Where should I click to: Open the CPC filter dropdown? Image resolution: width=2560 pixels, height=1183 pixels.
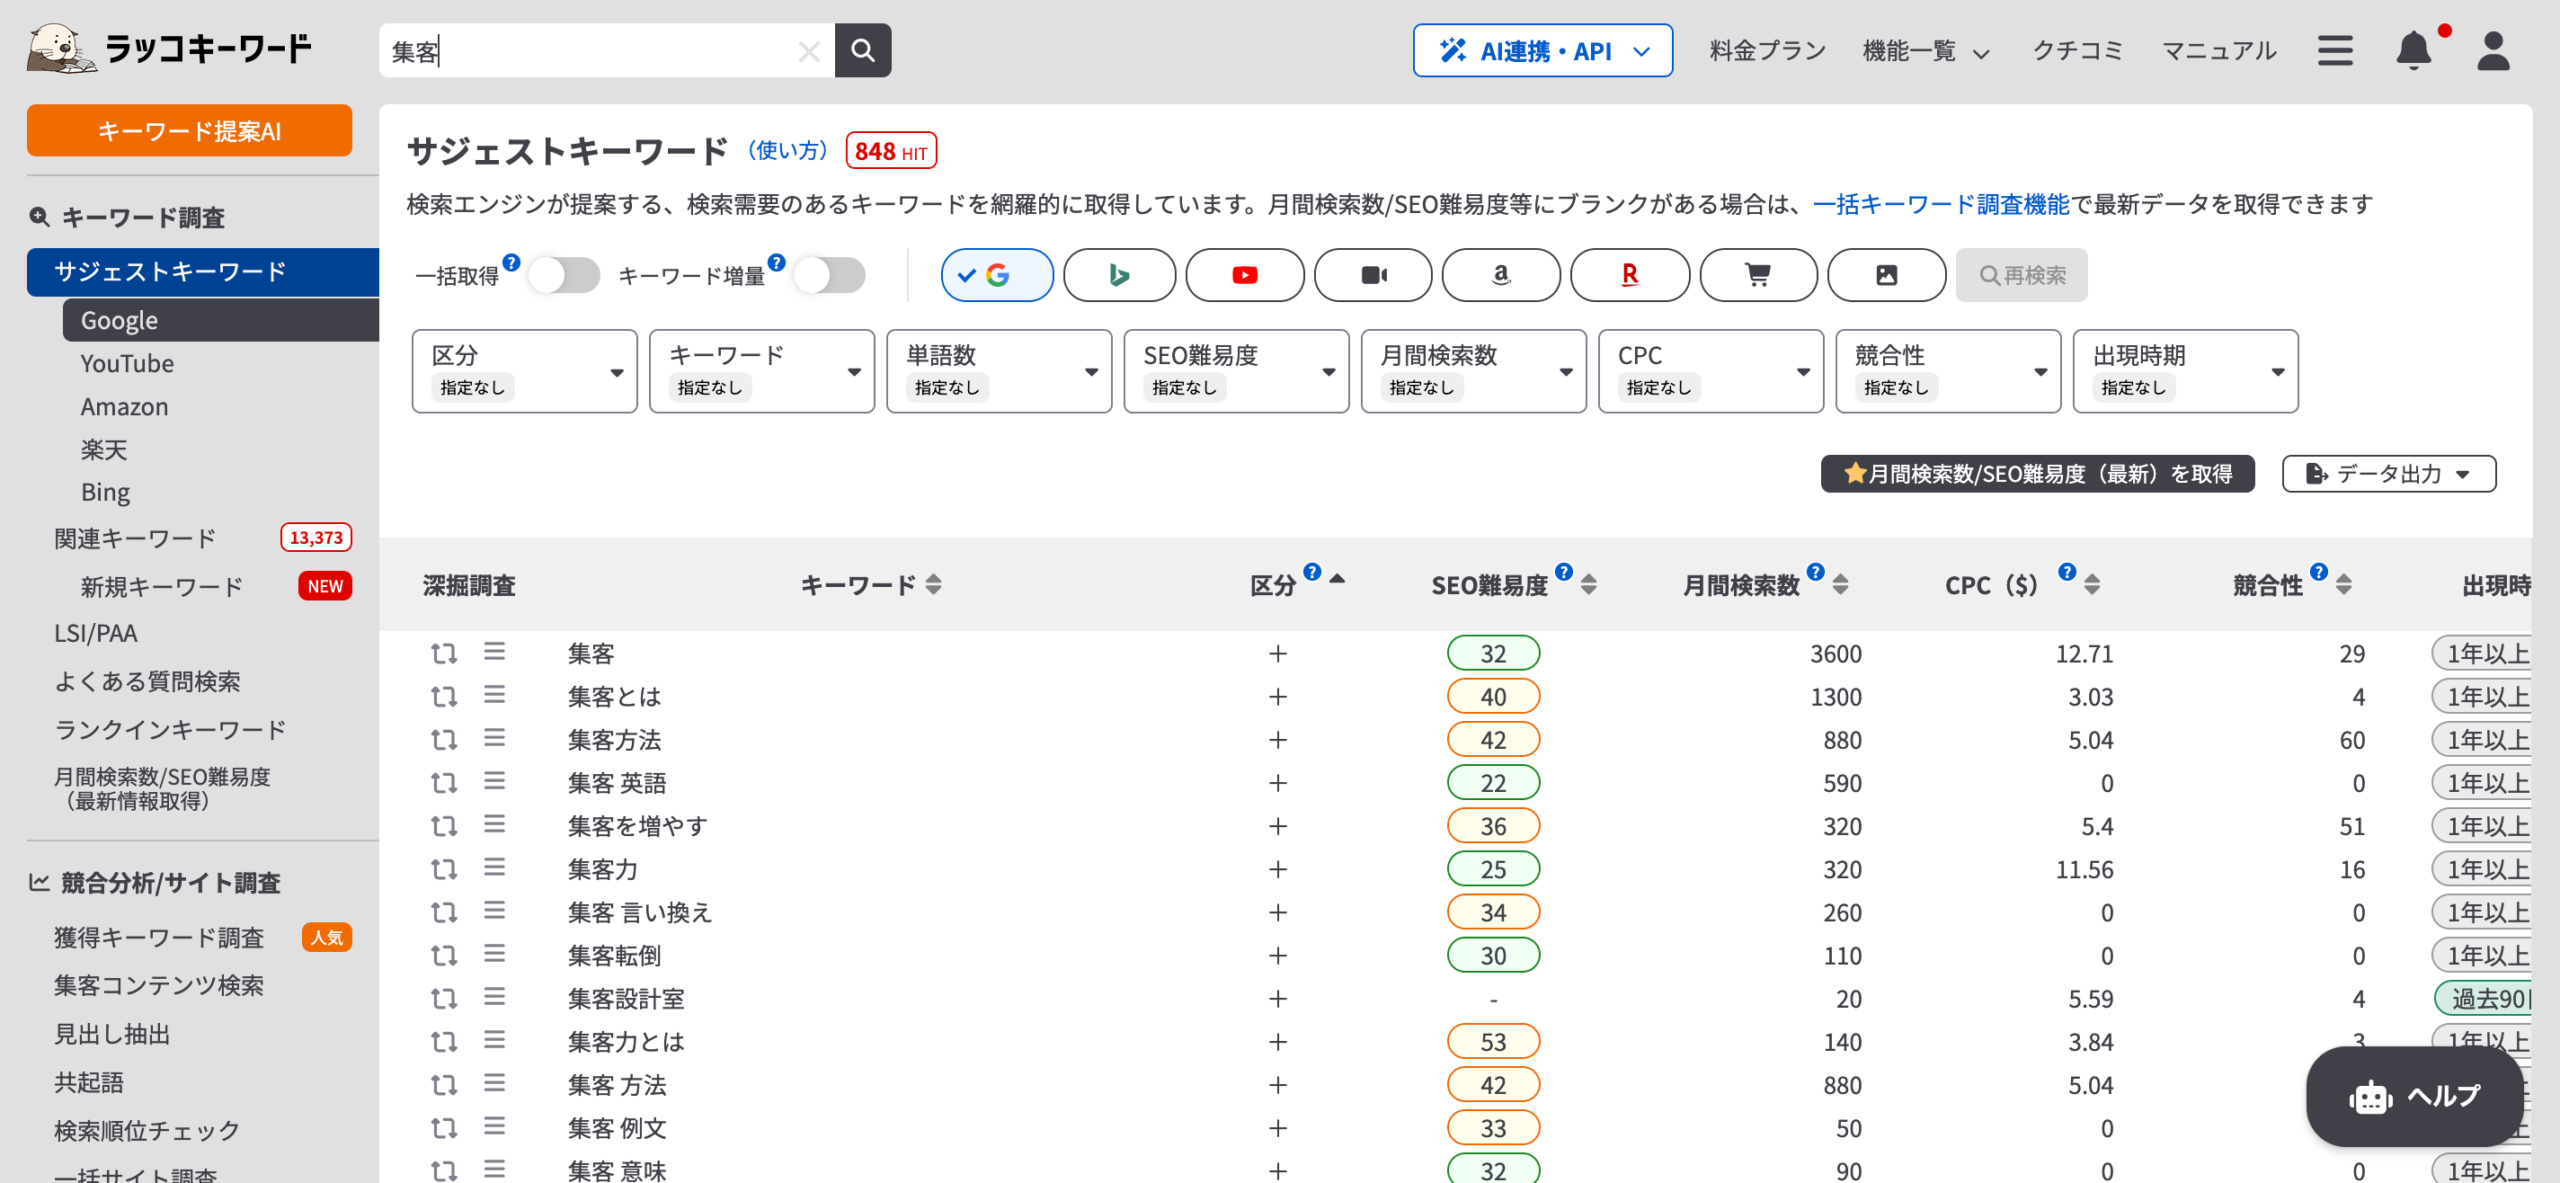pyautogui.click(x=1711, y=371)
